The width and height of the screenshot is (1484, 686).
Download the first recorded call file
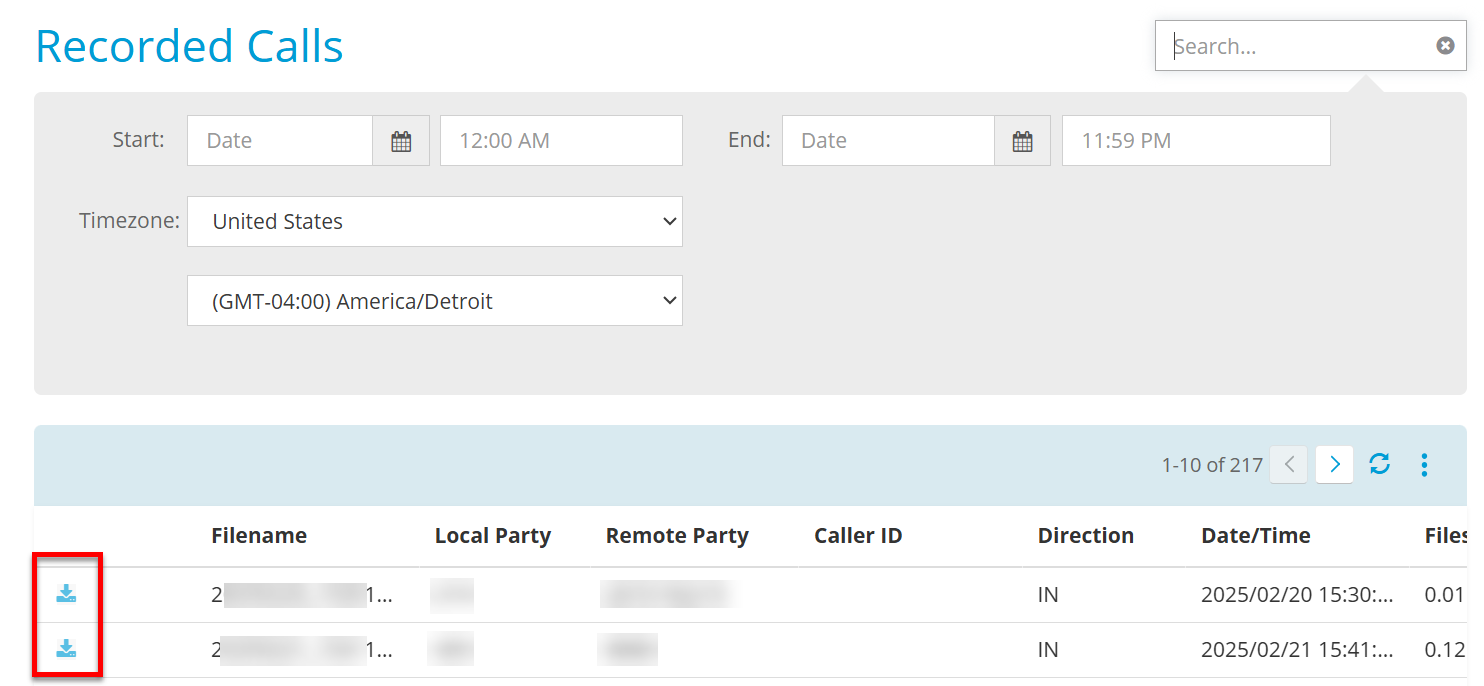tap(66, 593)
